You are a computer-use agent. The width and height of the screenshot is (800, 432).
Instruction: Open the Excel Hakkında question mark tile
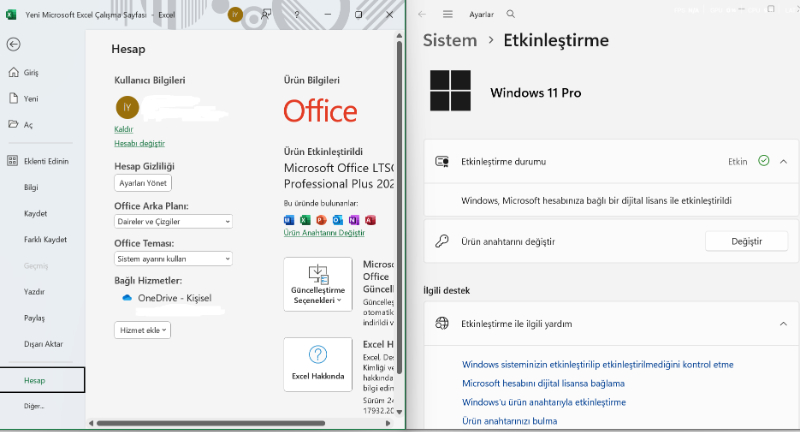(318, 364)
